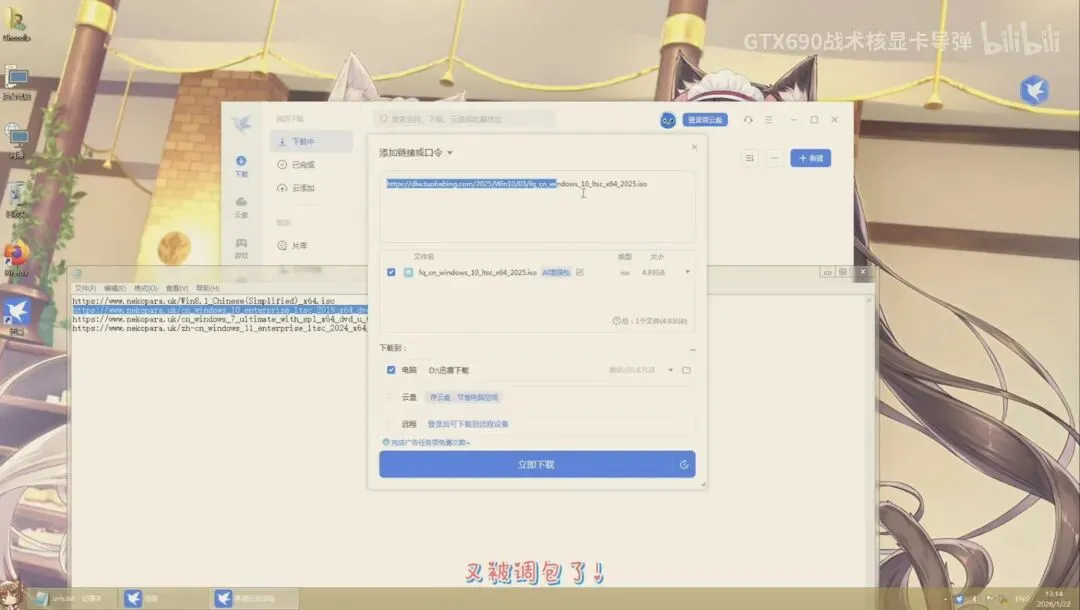Click the scheduled download icon on blue button
The width and height of the screenshot is (1080, 610).
tap(683, 465)
